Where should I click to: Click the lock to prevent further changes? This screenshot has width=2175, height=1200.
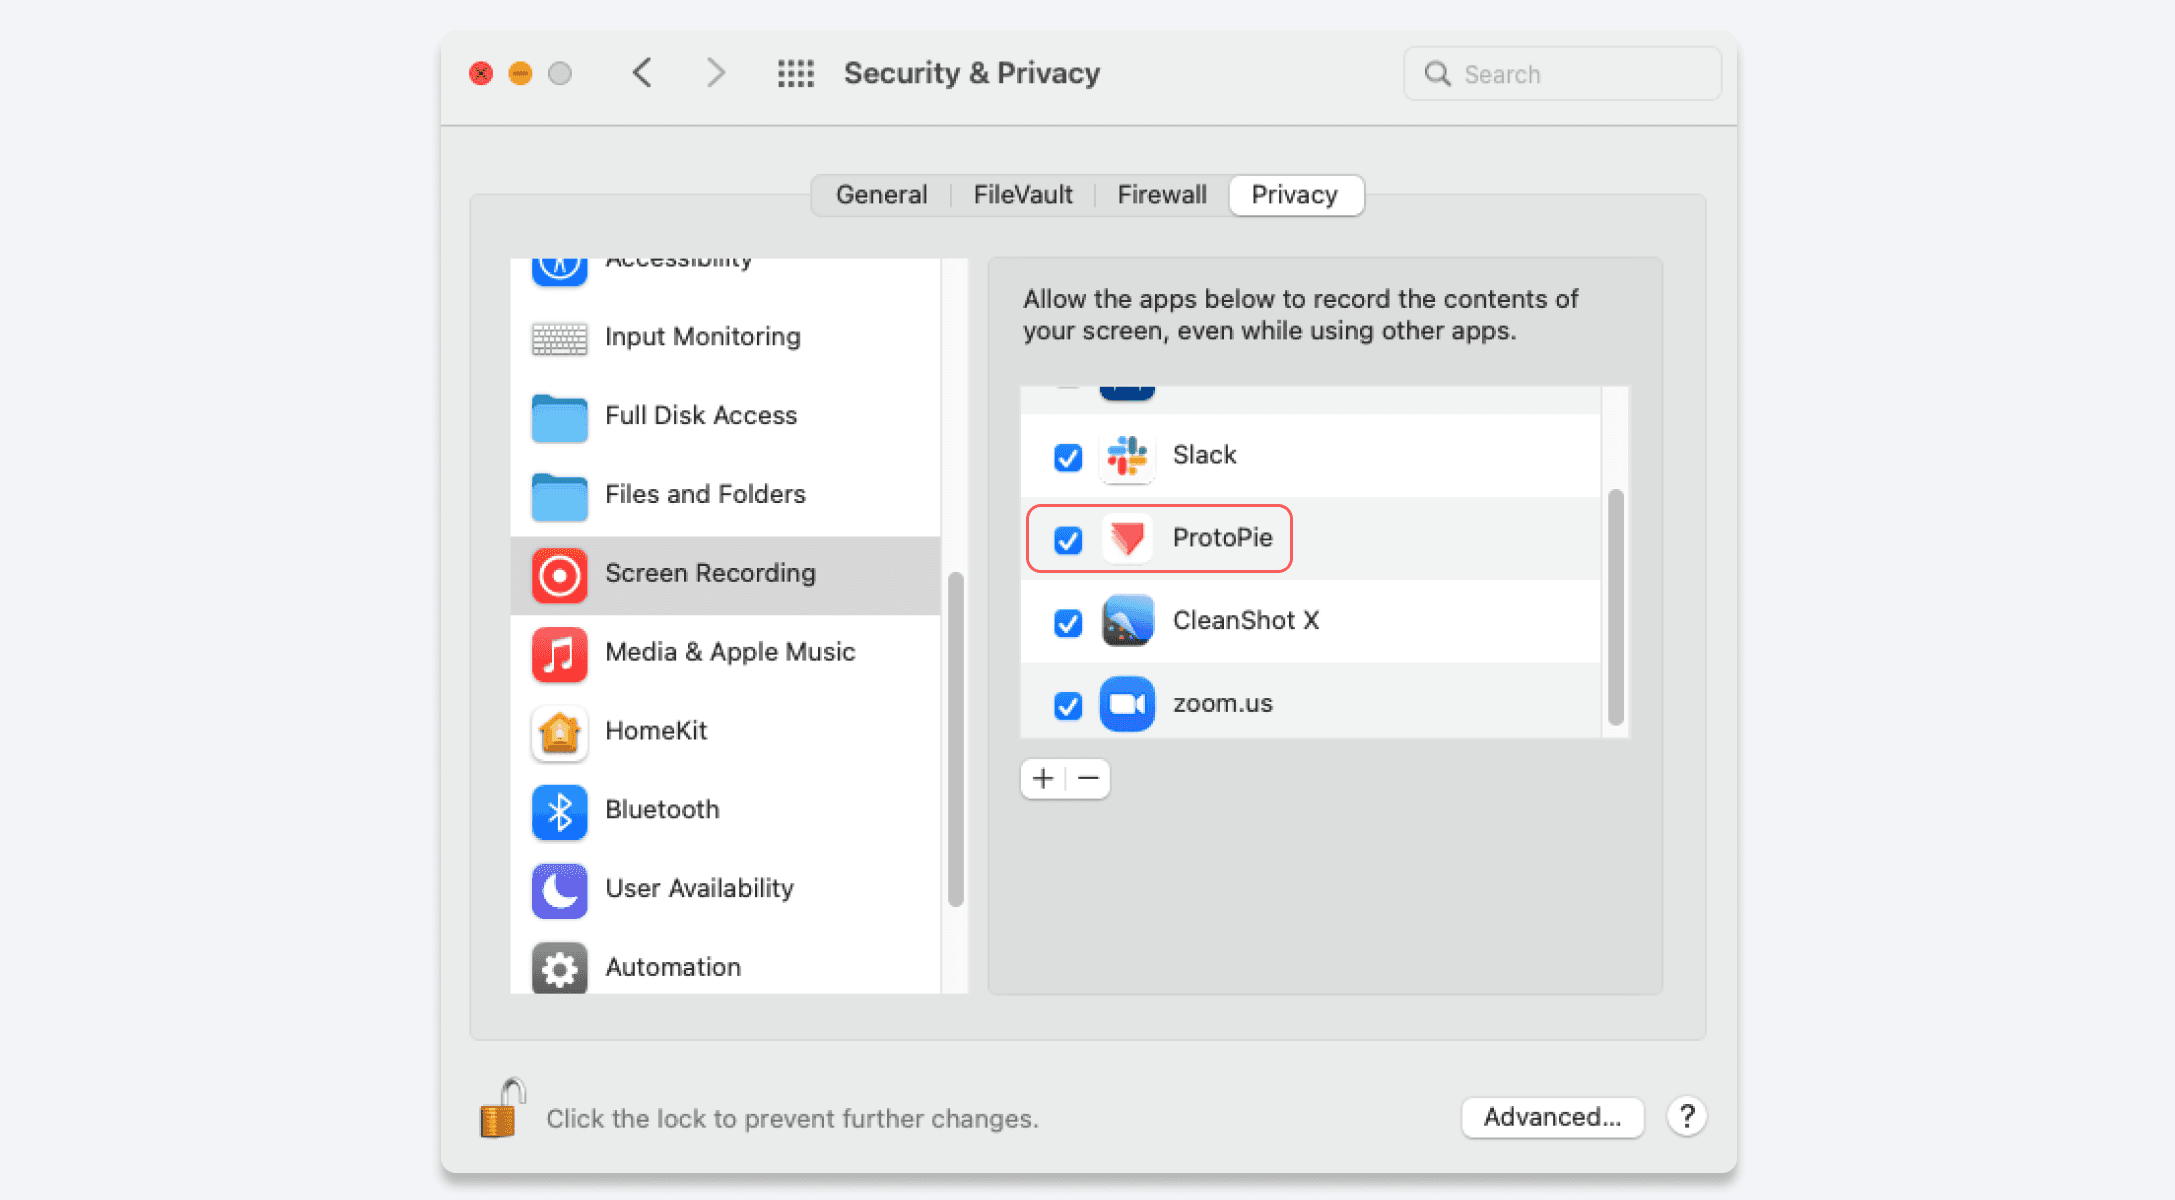pyautogui.click(x=501, y=1110)
